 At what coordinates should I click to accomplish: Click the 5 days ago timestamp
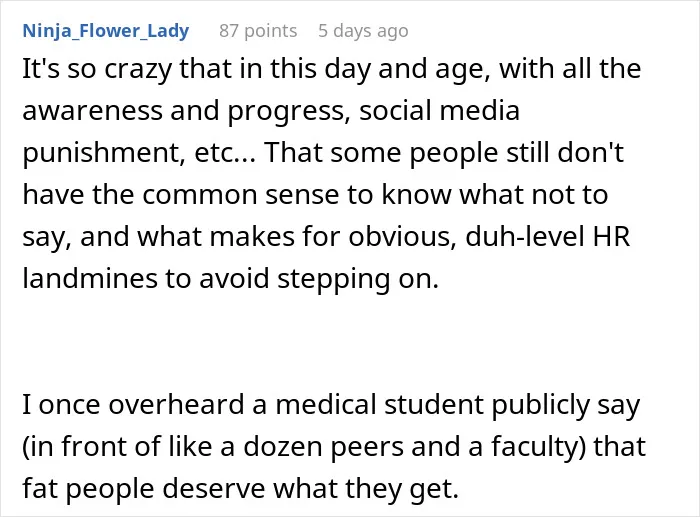click(x=363, y=31)
